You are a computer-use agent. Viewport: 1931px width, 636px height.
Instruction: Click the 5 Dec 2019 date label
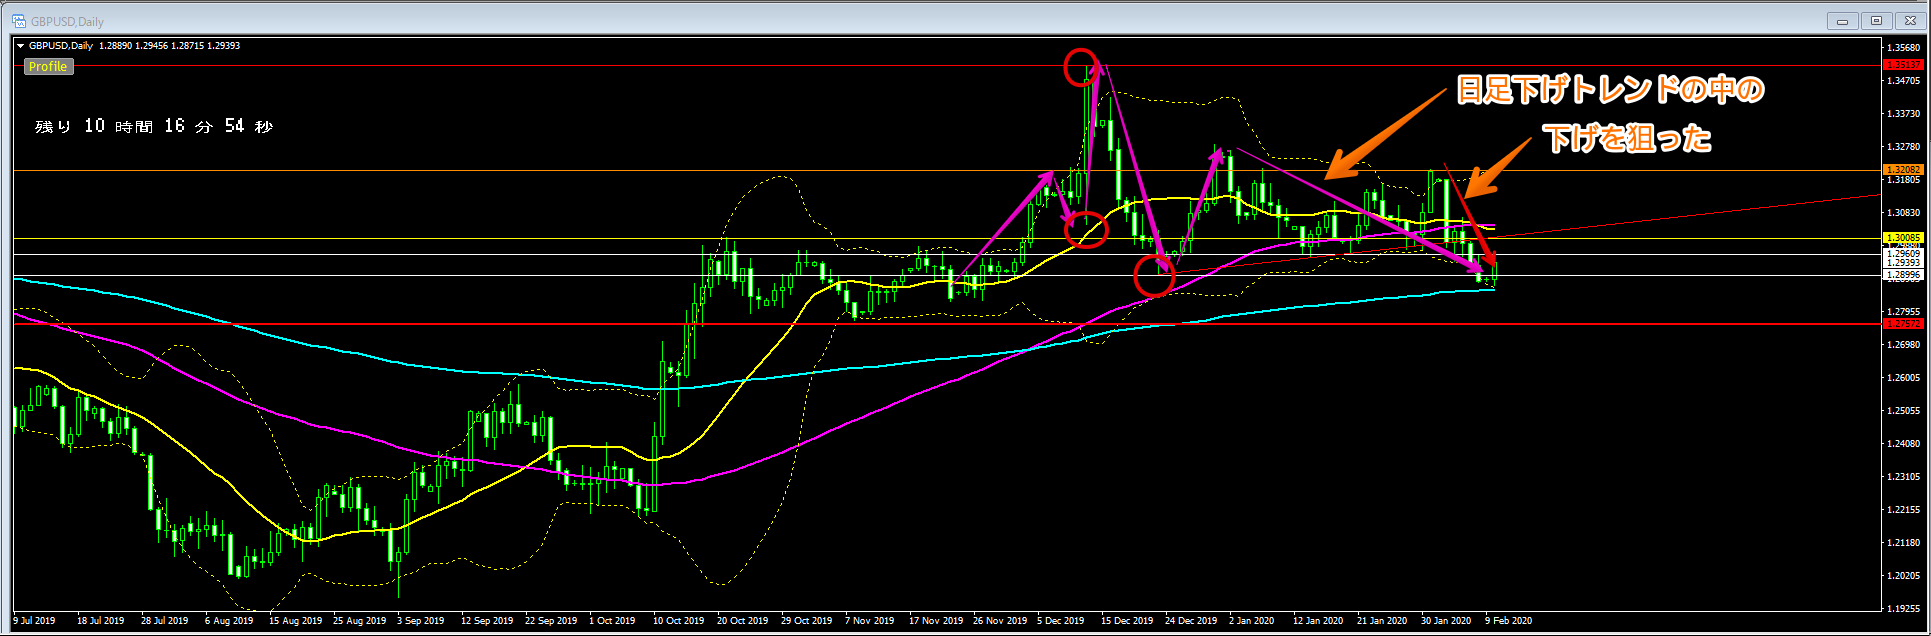pos(1061,621)
